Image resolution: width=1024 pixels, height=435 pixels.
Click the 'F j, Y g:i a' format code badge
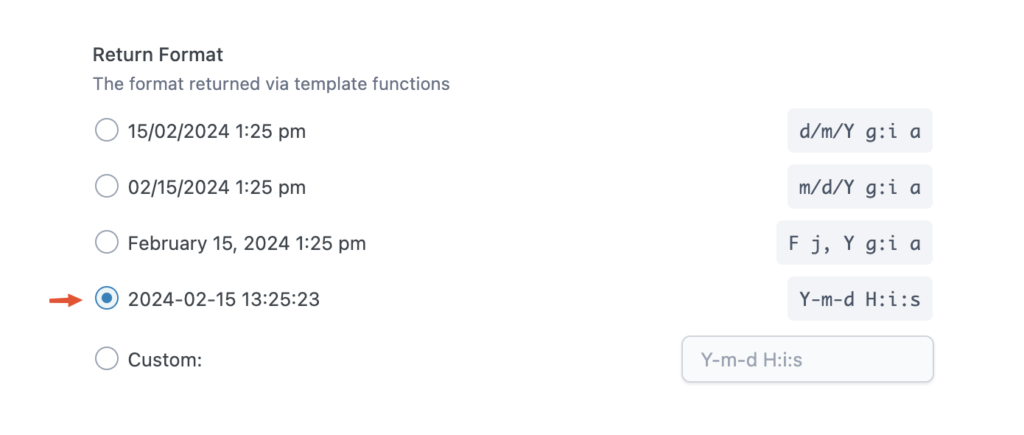[x=854, y=242]
